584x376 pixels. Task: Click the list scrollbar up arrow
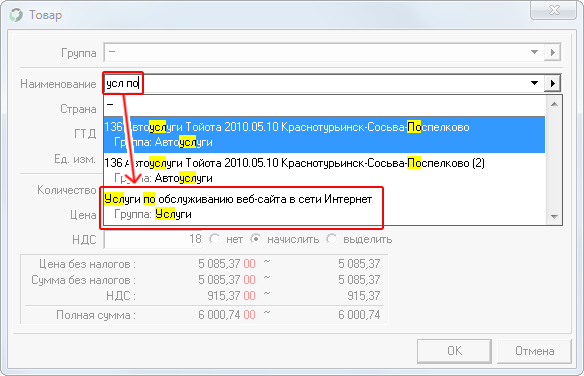point(554,104)
